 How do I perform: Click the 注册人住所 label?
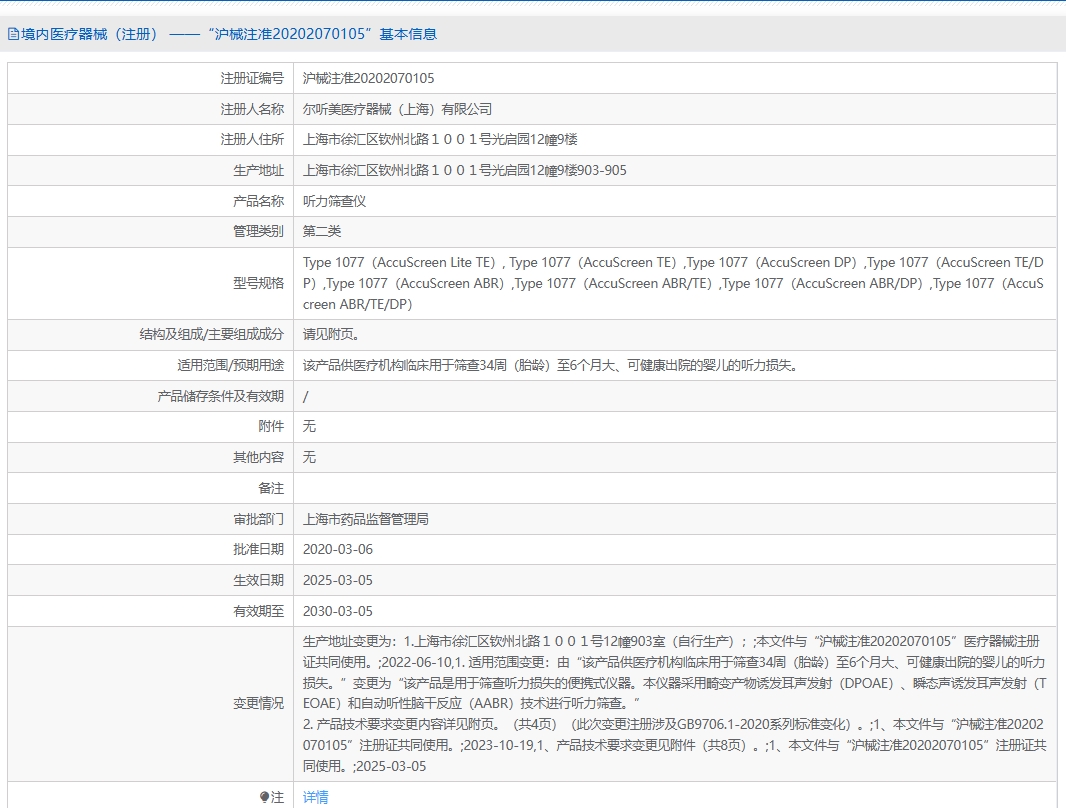click(x=252, y=139)
